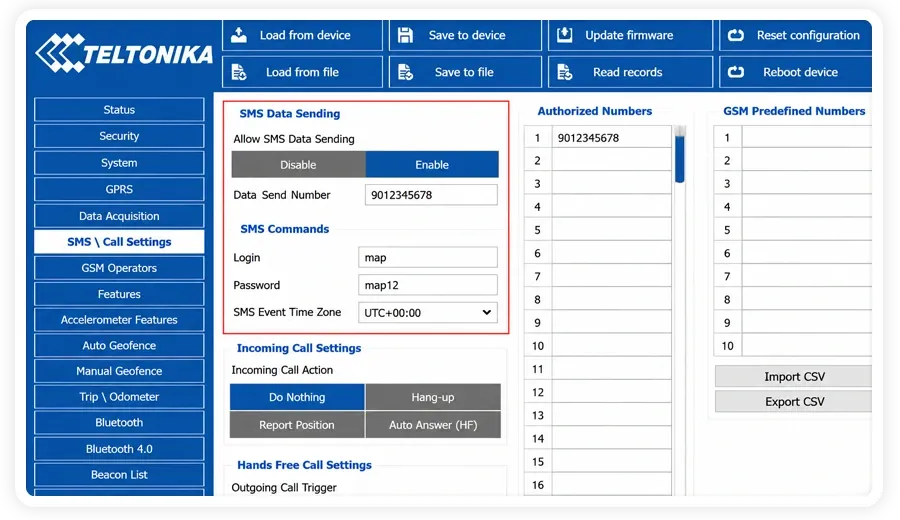This screenshot has height=520, width=900.
Task: Go to System settings
Action: [x=119, y=163]
